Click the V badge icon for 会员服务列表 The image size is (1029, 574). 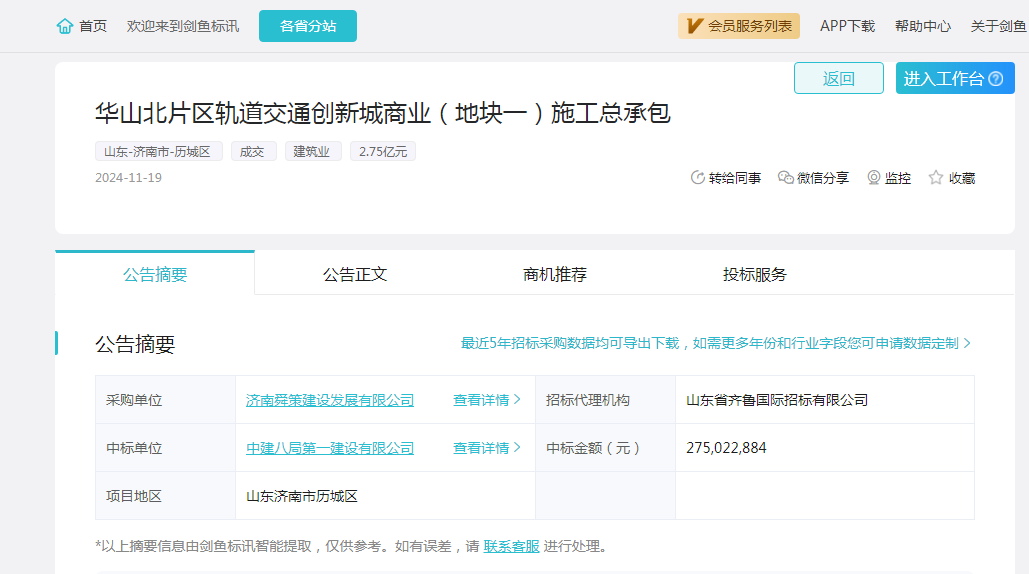(x=694, y=26)
